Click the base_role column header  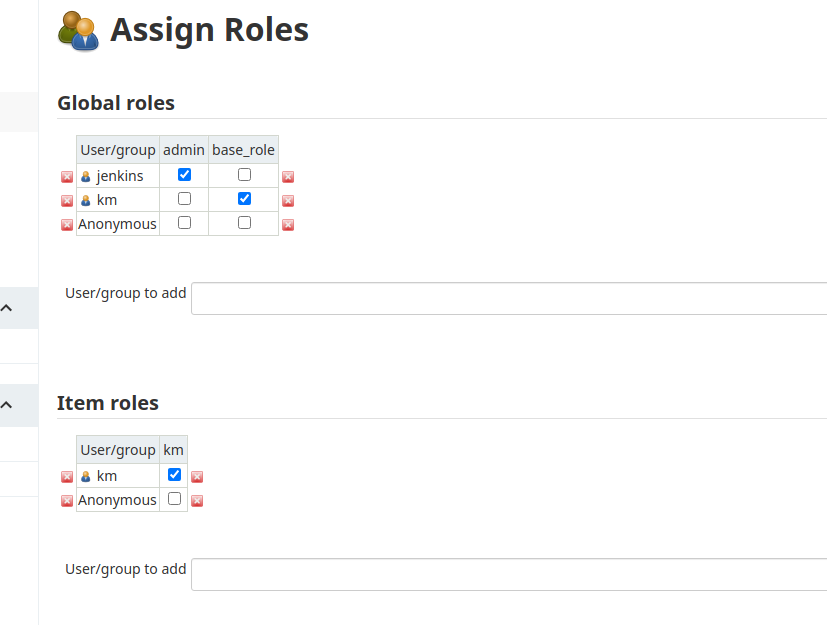click(x=243, y=150)
